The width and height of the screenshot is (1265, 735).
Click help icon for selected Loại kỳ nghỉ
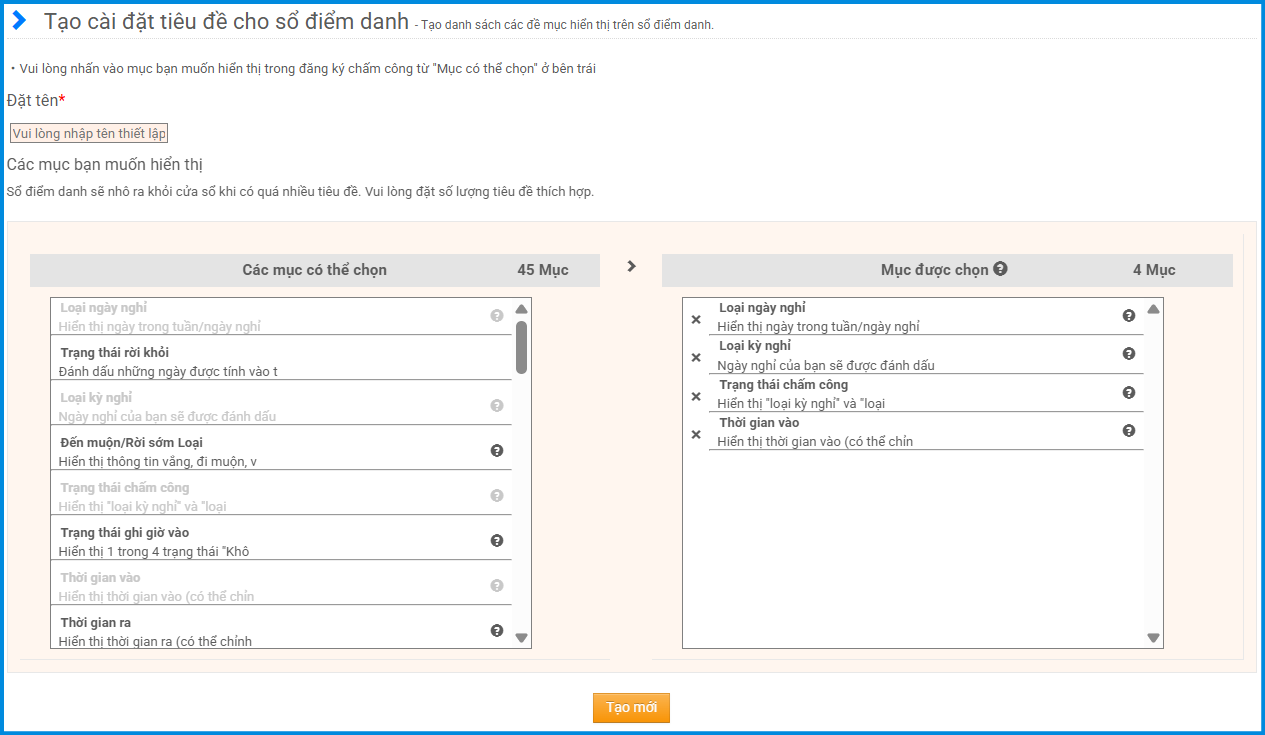coord(1129,354)
